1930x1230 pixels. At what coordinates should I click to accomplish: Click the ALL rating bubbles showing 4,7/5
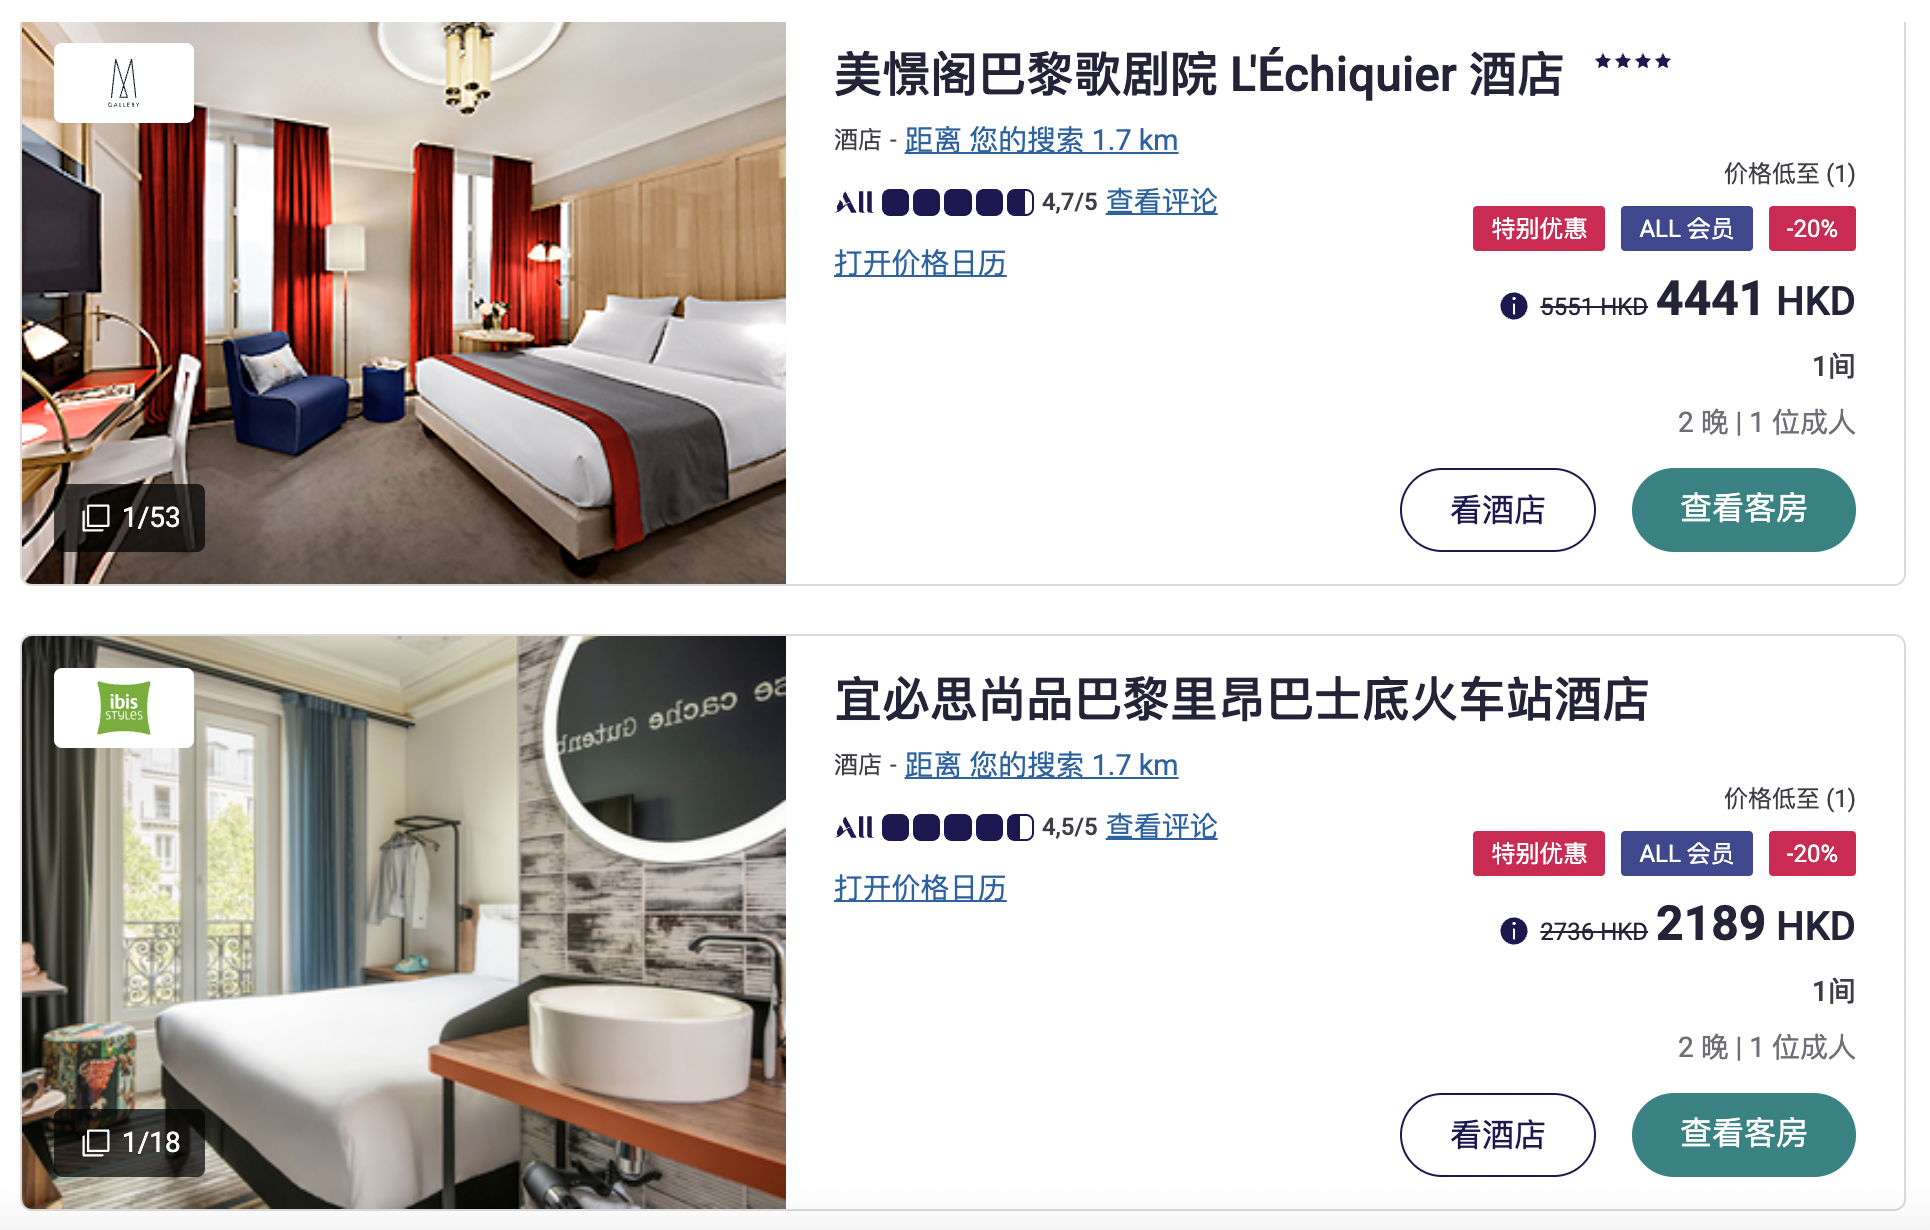coord(958,203)
